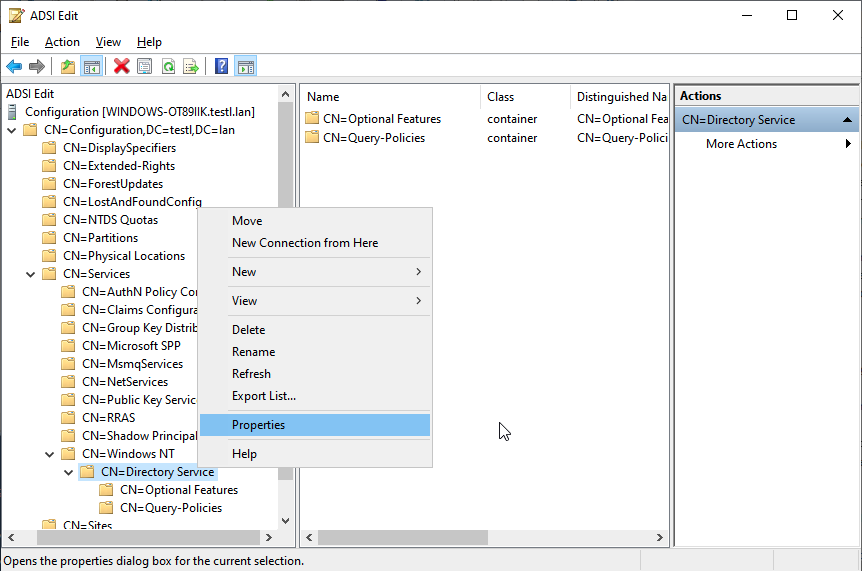862x571 pixels.
Task: Click the Class column header
Action: pyautogui.click(x=501, y=97)
